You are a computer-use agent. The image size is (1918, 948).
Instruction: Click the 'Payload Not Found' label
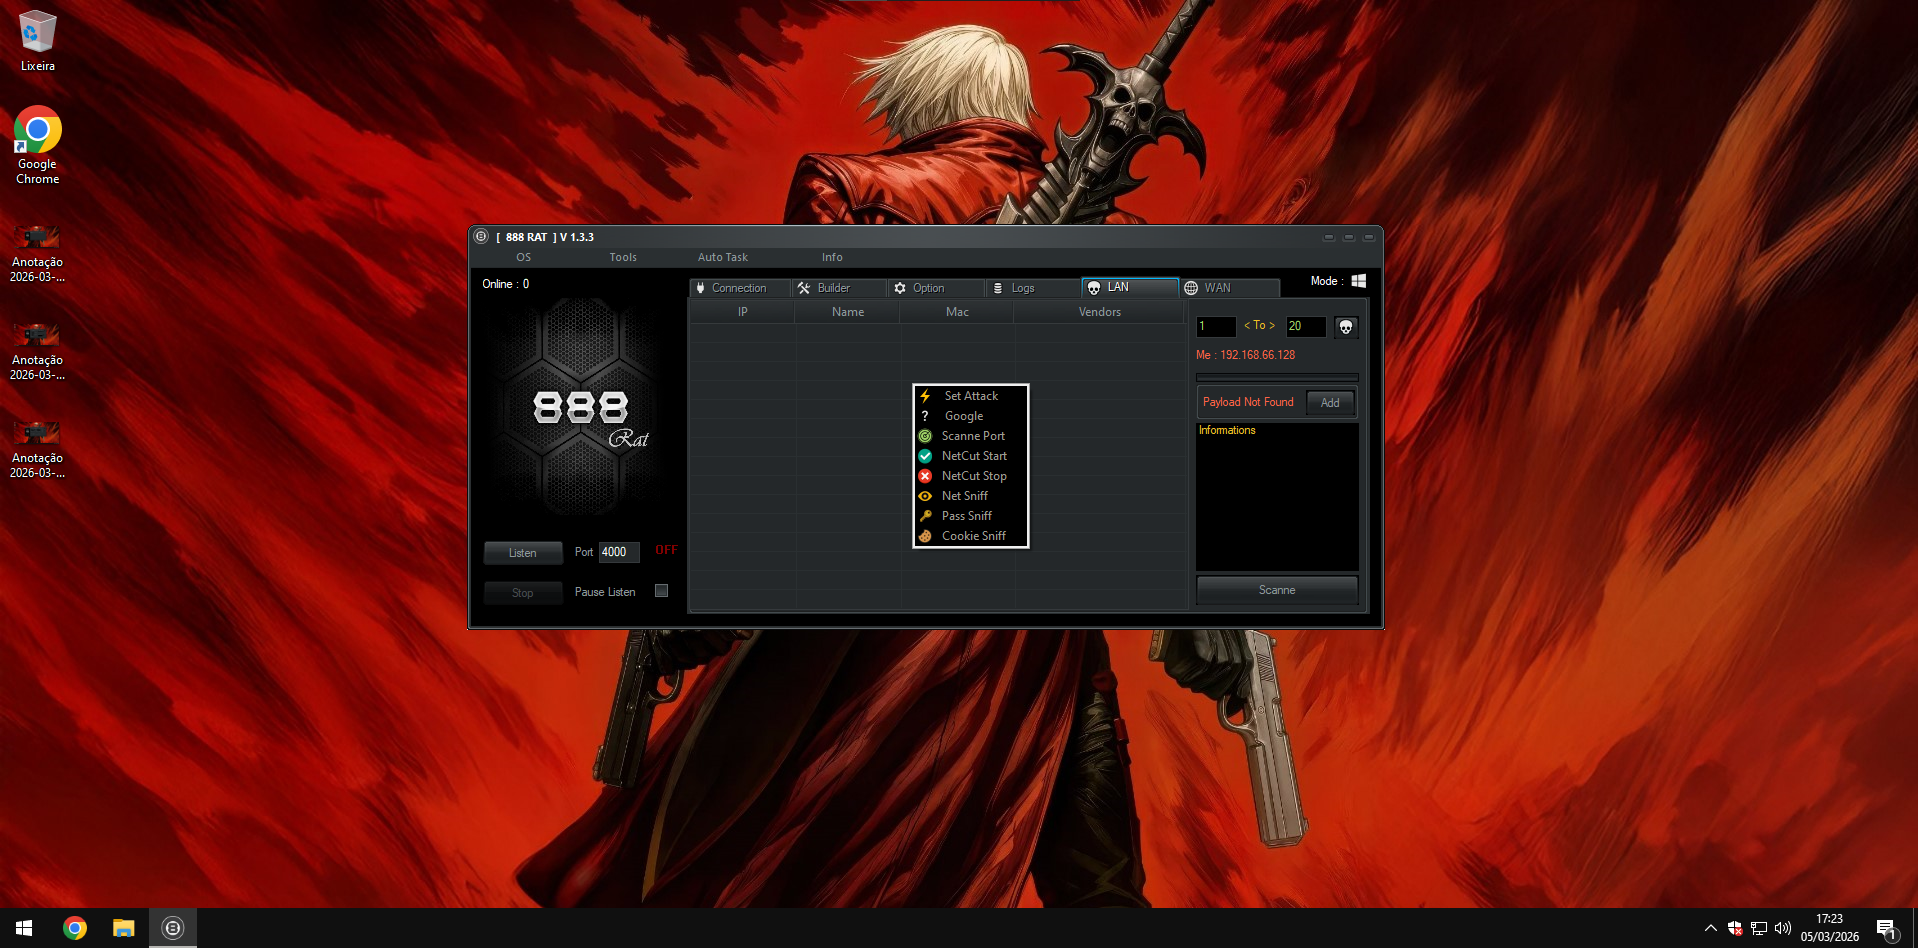pos(1248,402)
